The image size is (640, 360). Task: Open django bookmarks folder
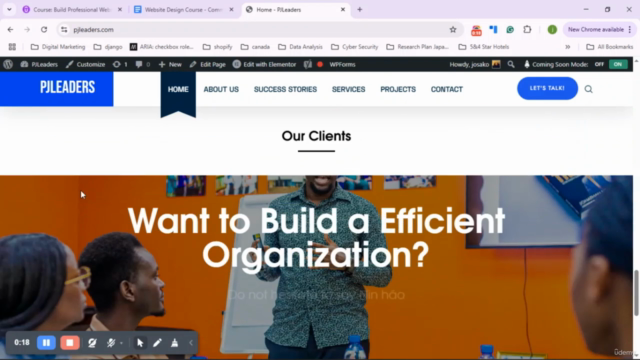click(108, 47)
